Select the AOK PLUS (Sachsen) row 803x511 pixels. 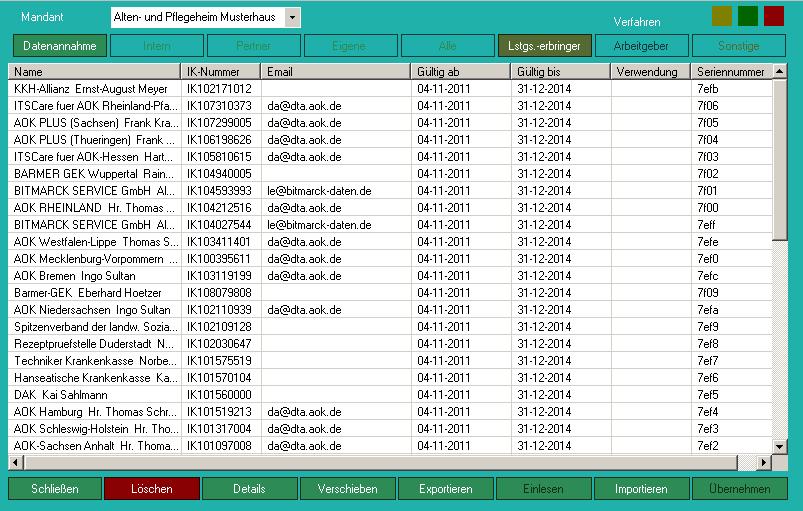click(x=390, y=123)
